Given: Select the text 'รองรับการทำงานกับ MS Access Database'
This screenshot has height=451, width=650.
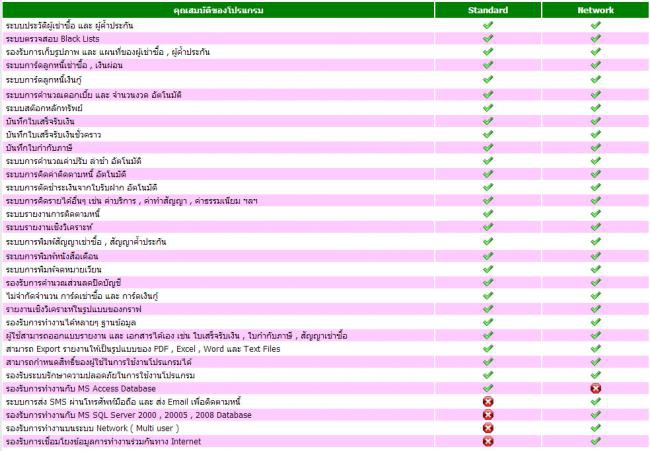Looking at the screenshot, I should [81, 388].
